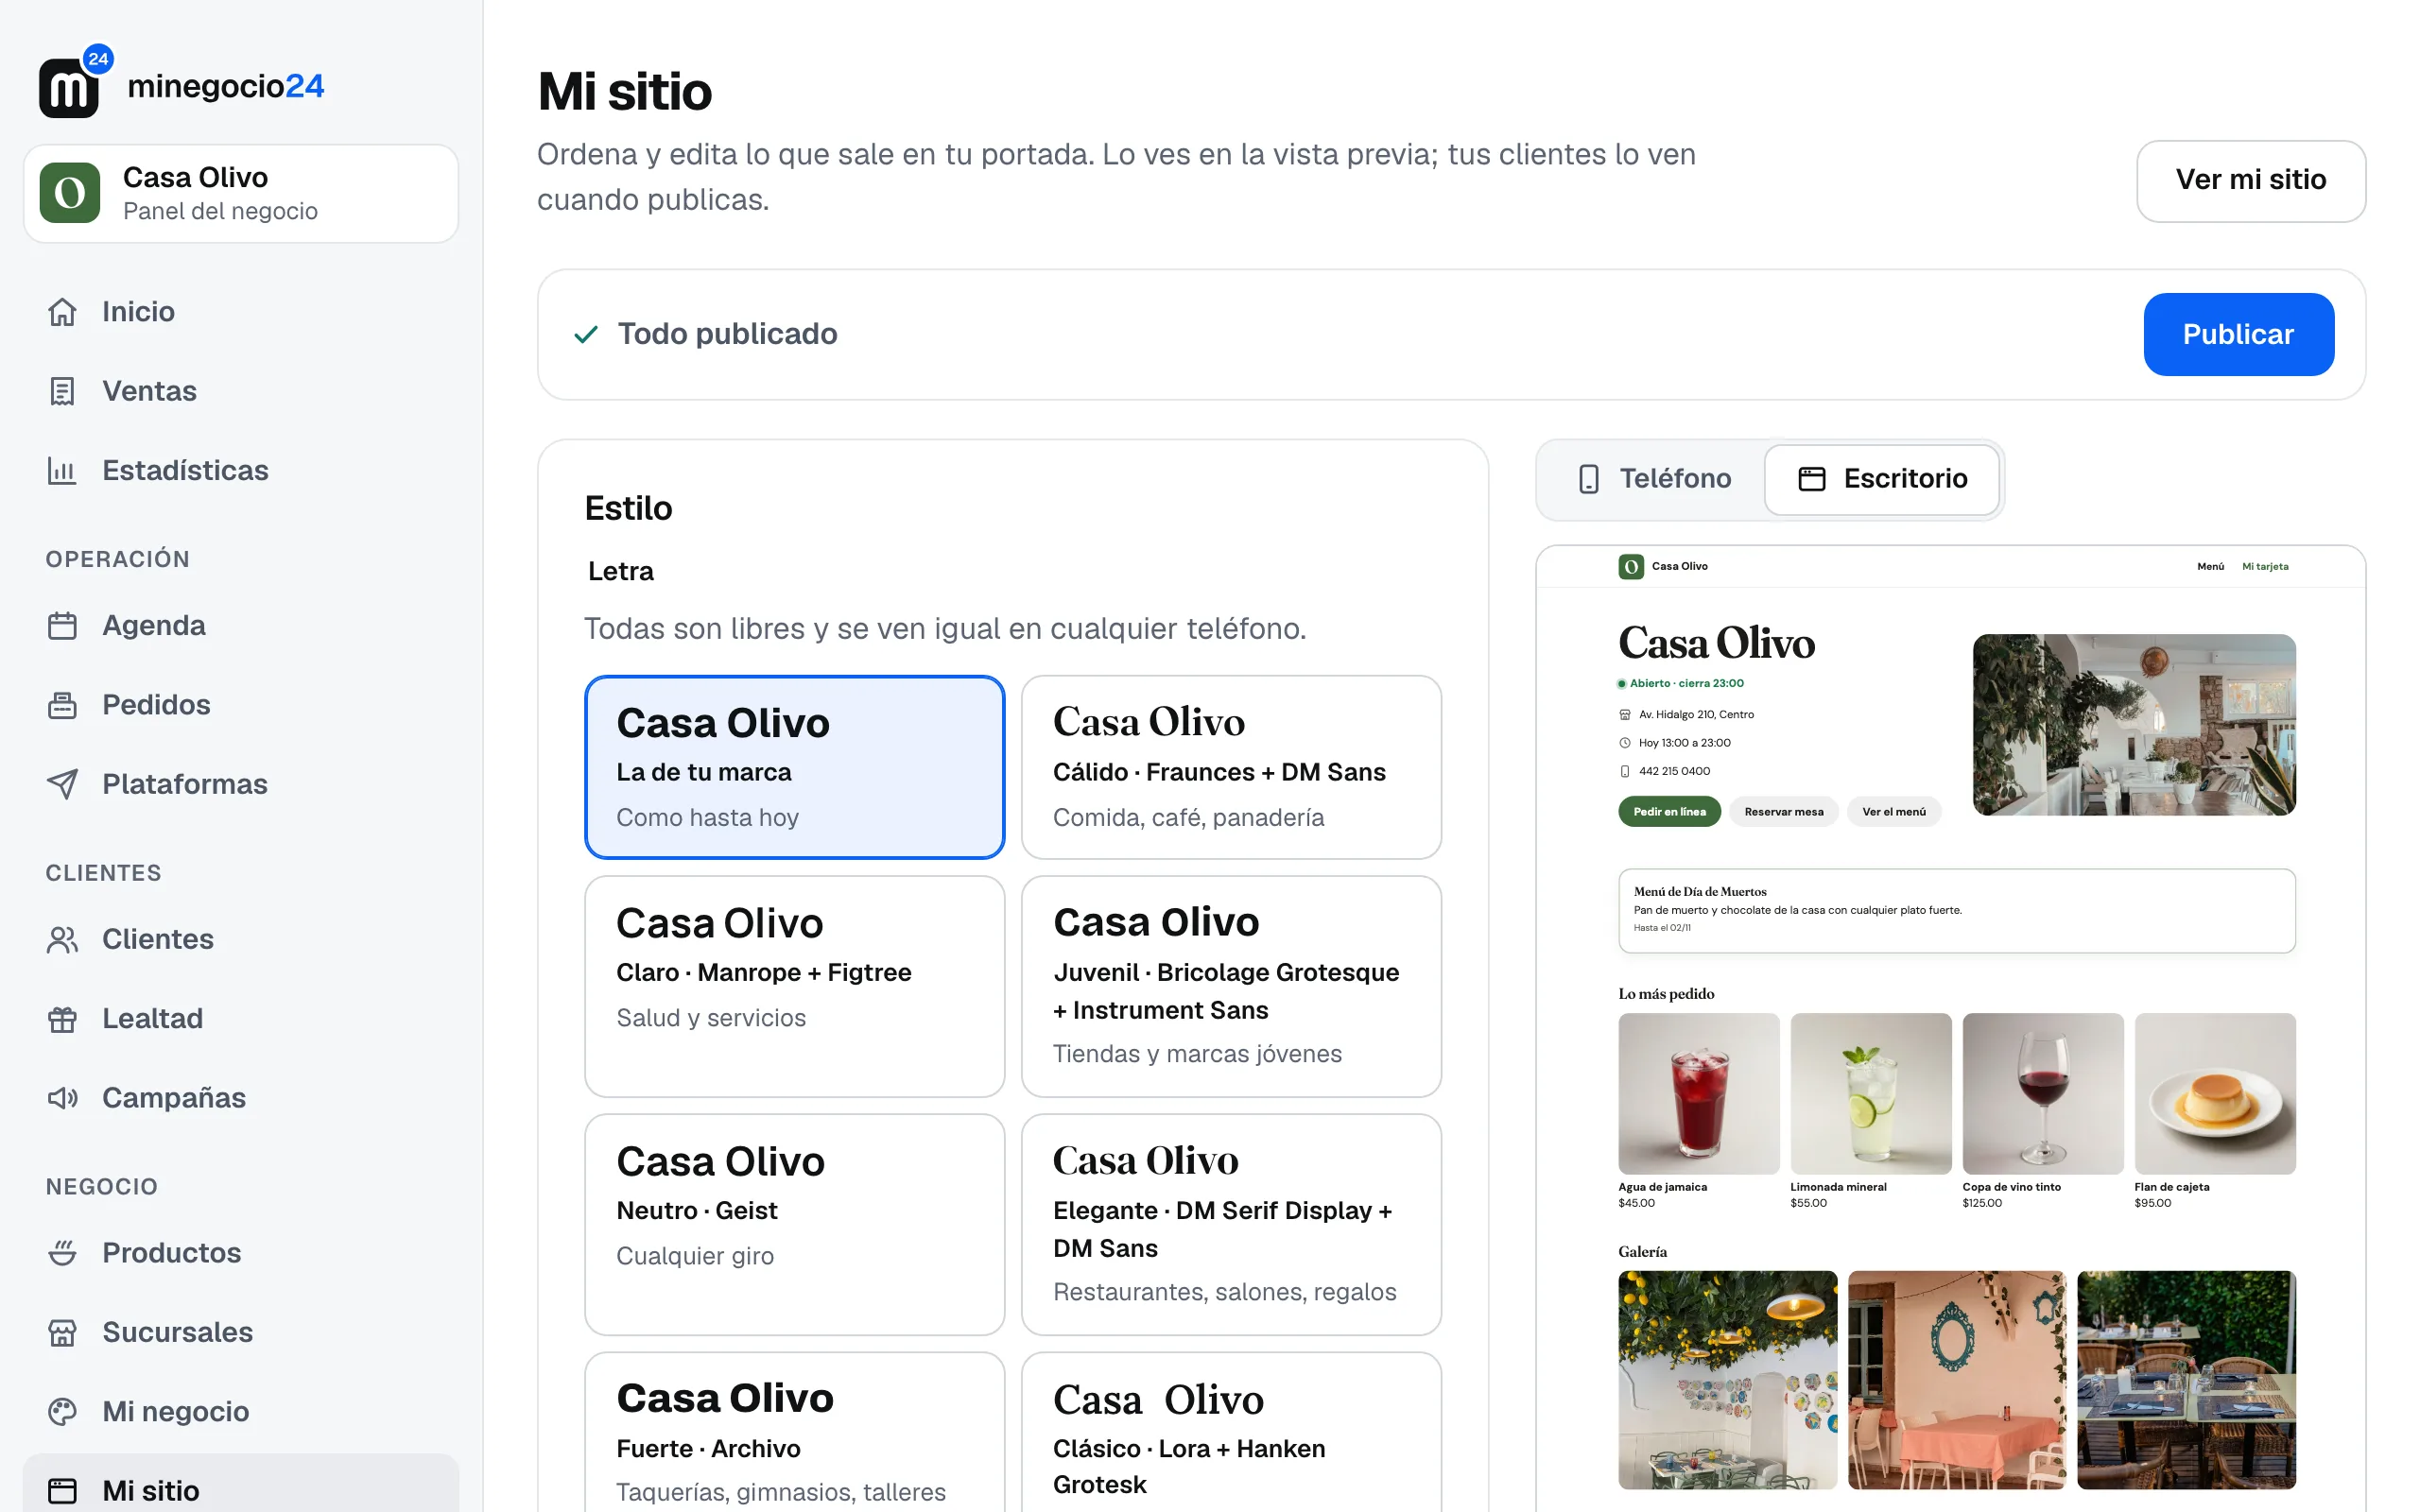Select the 'La de tu marca' font option
The width and height of the screenshot is (2420, 1512).
[795, 767]
